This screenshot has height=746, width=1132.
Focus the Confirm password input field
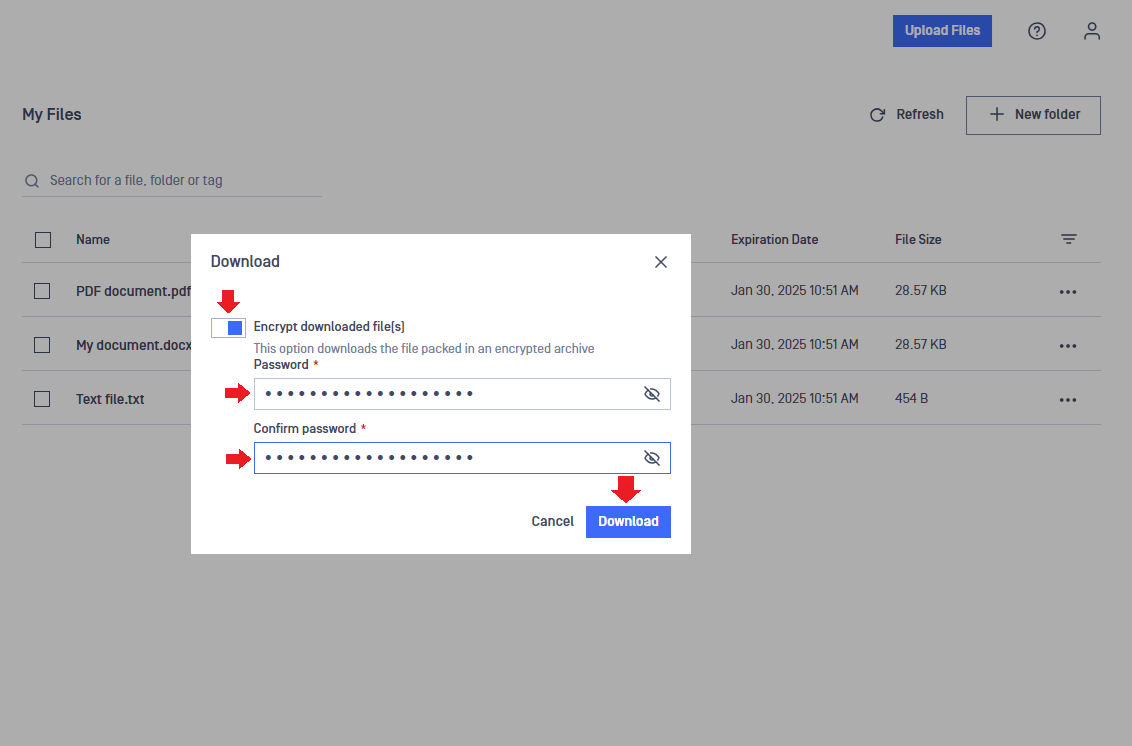click(462, 458)
